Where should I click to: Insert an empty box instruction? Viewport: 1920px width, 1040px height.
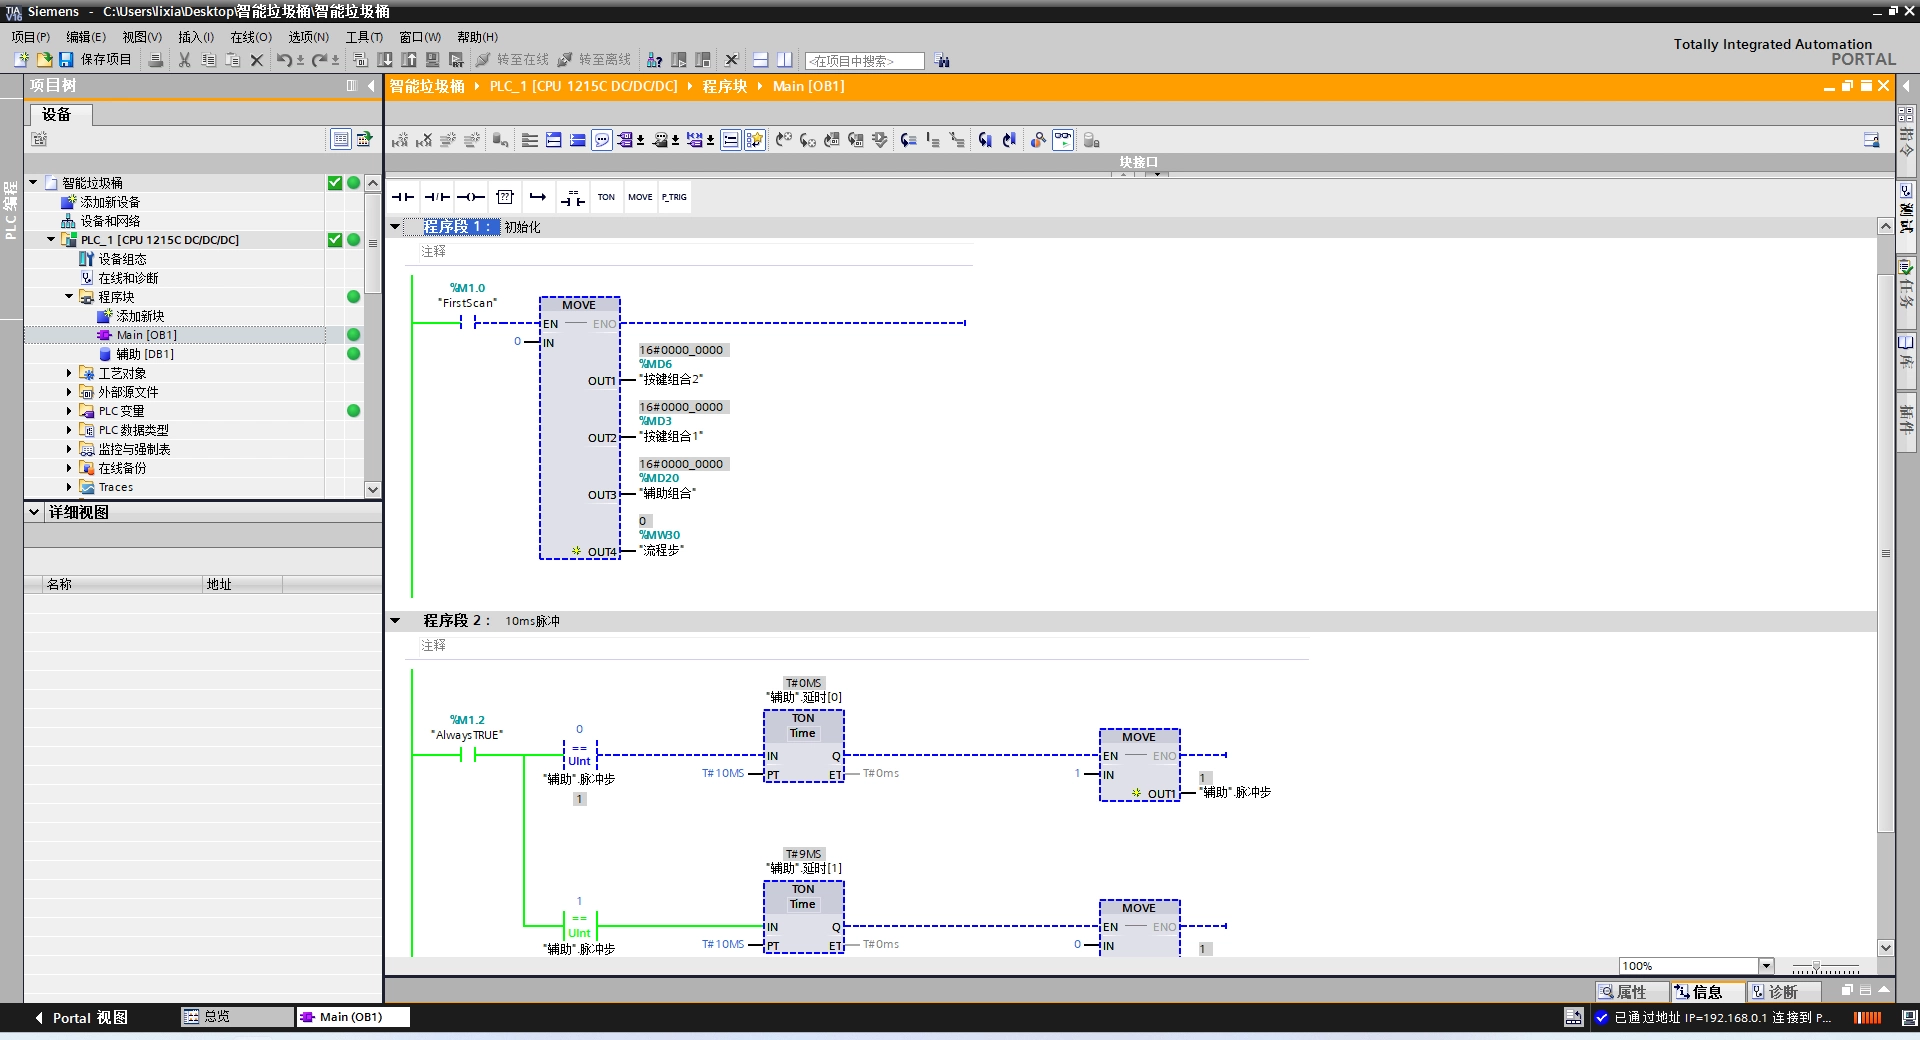[505, 197]
